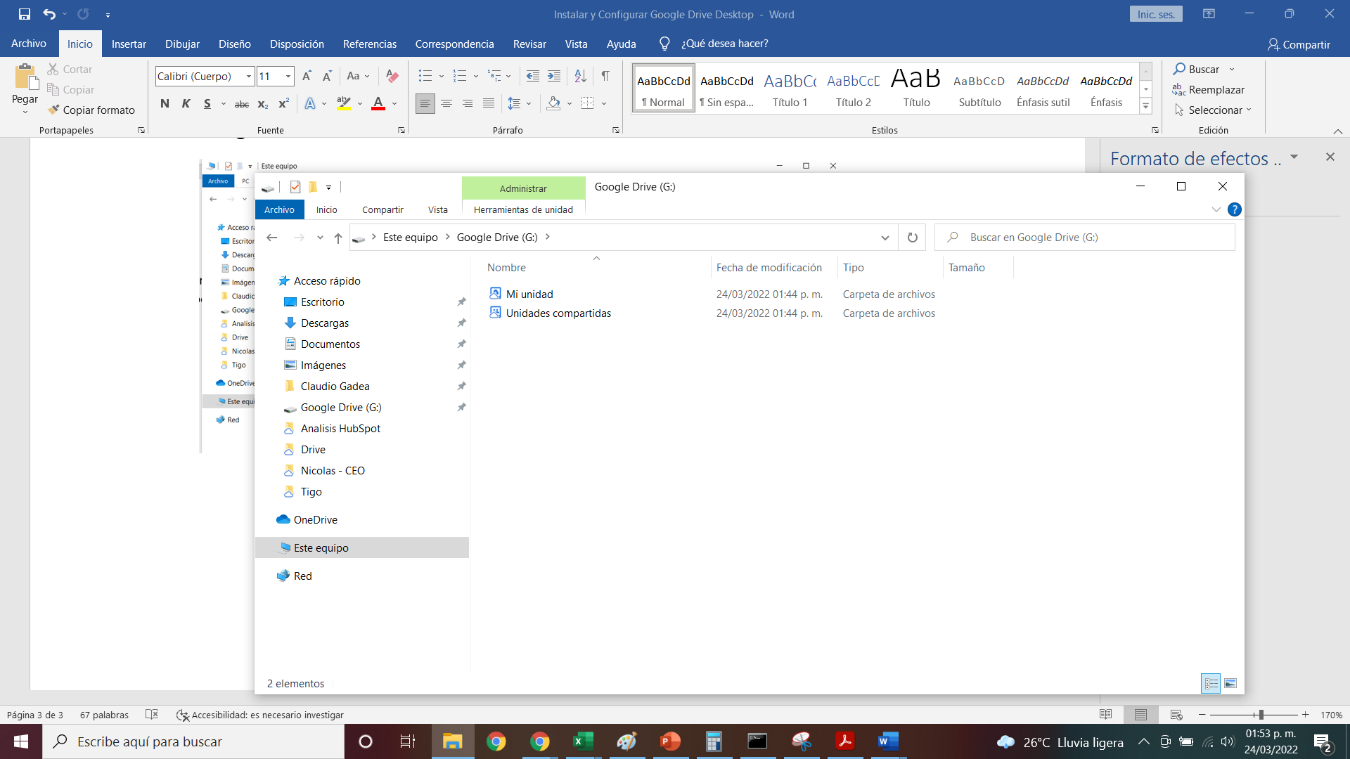Increase paragraph indent in Word
The image size is (1350, 759).
(x=554, y=76)
